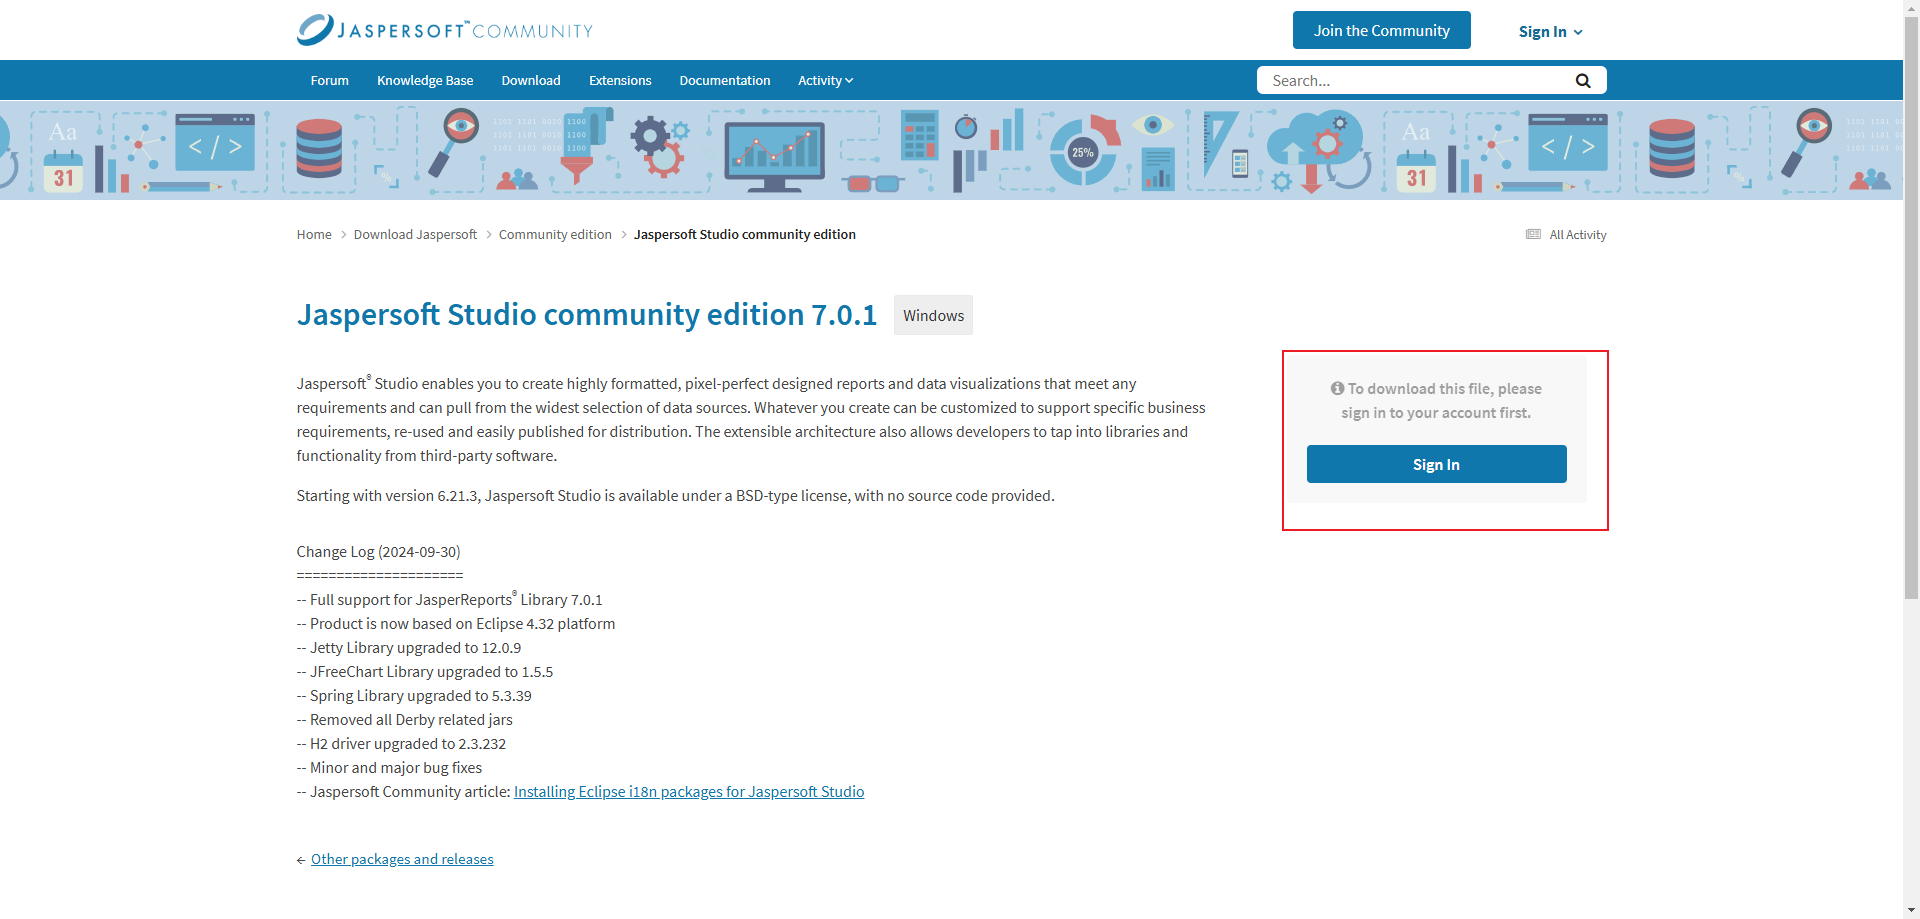
Task: Open Download Jaspersoft breadcrumb
Action: pyautogui.click(x=415, y=235)
